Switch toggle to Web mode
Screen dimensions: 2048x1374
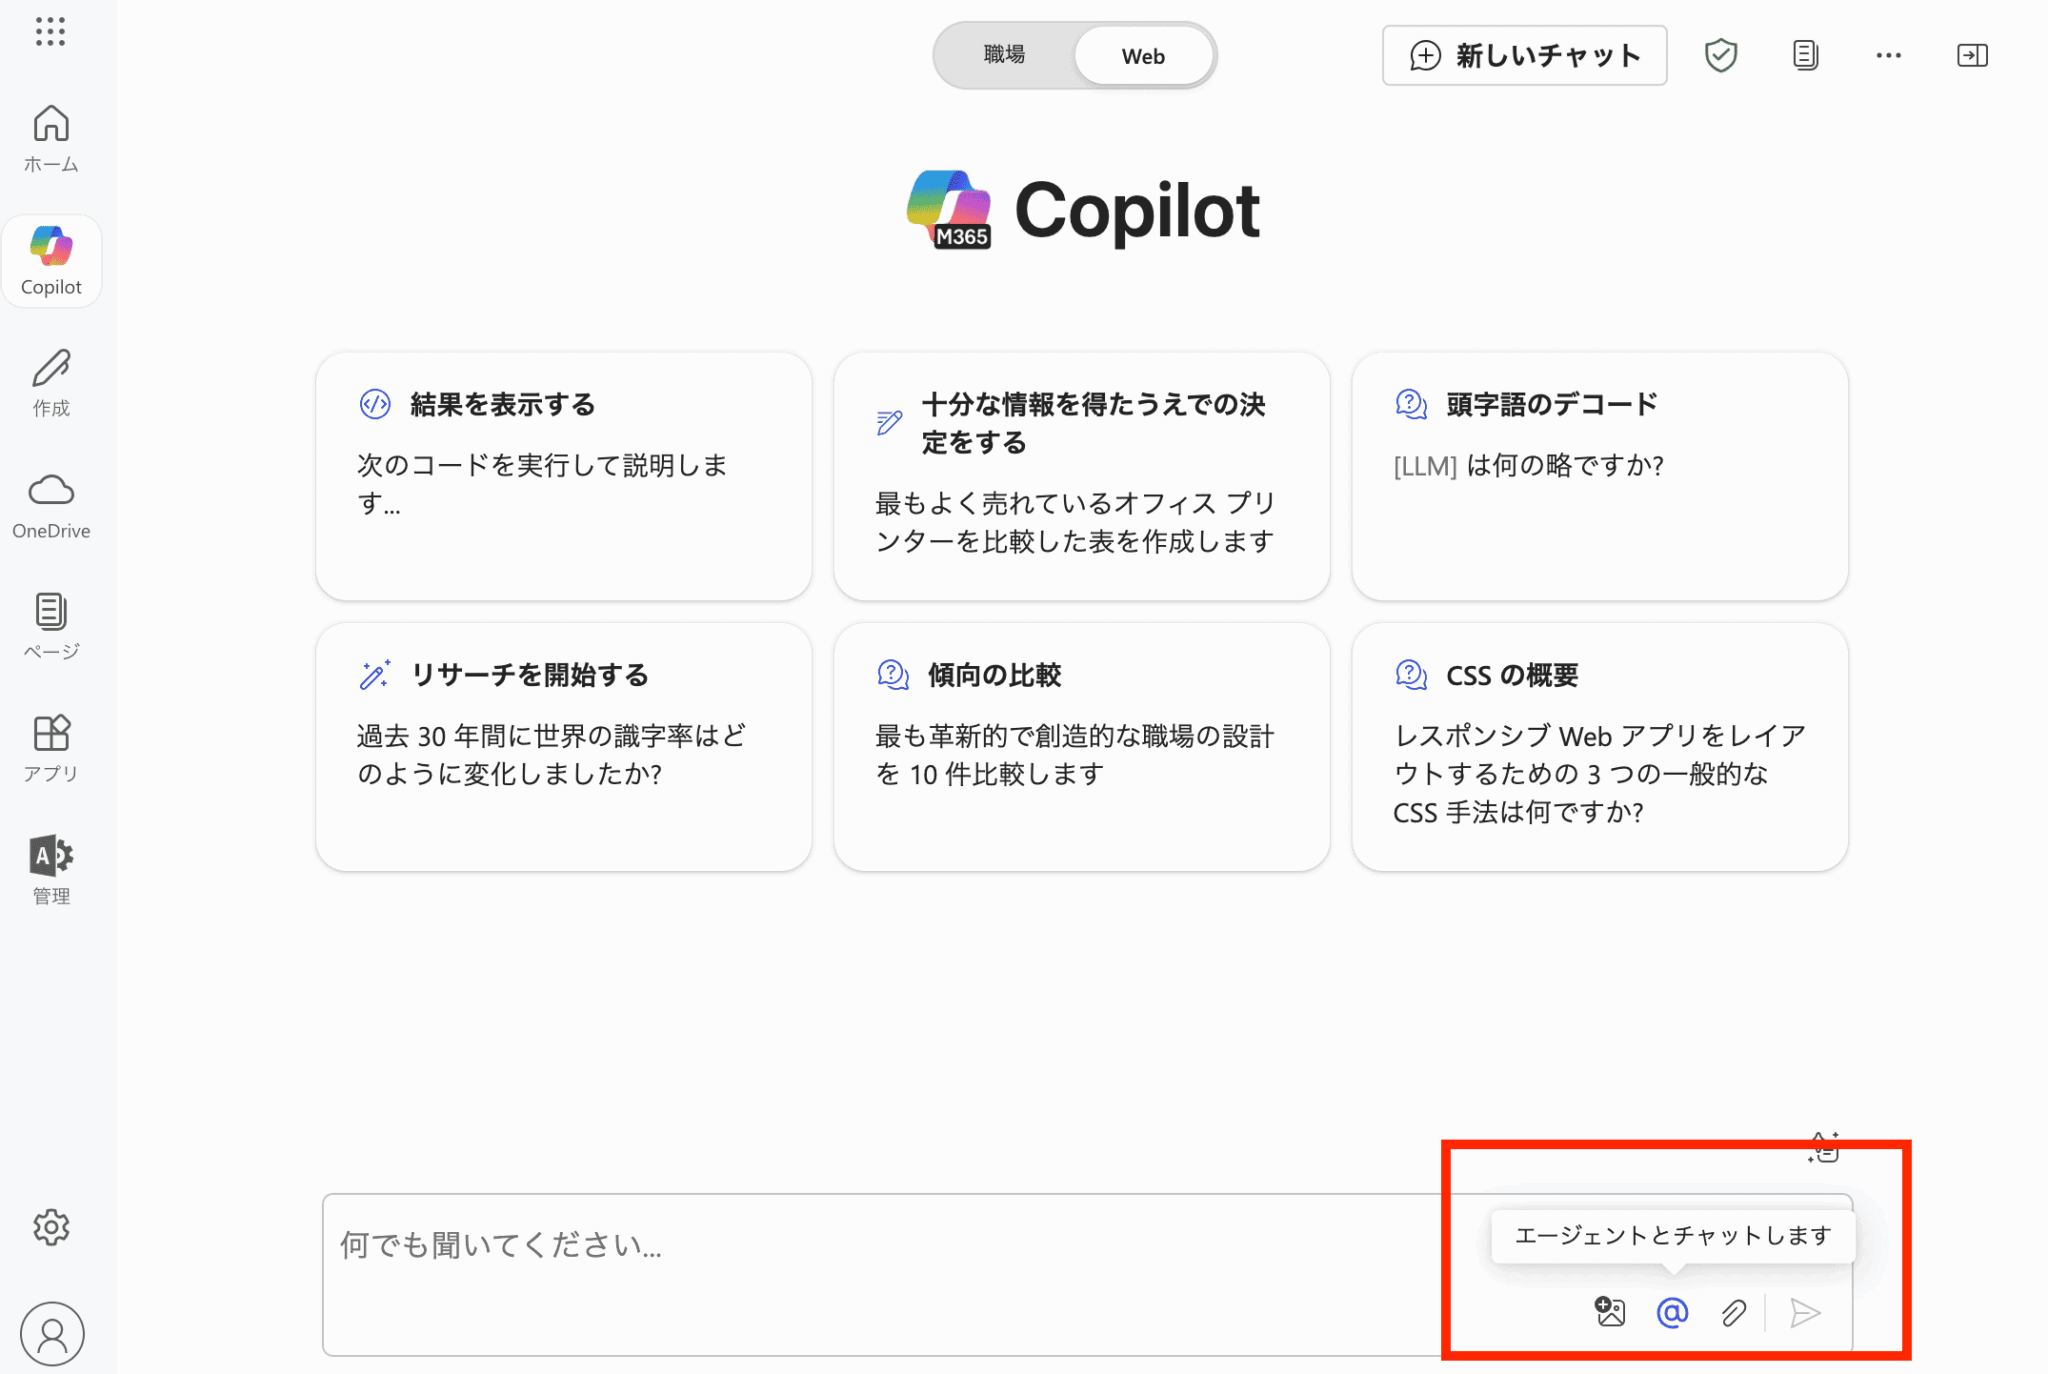(1143, 56)
